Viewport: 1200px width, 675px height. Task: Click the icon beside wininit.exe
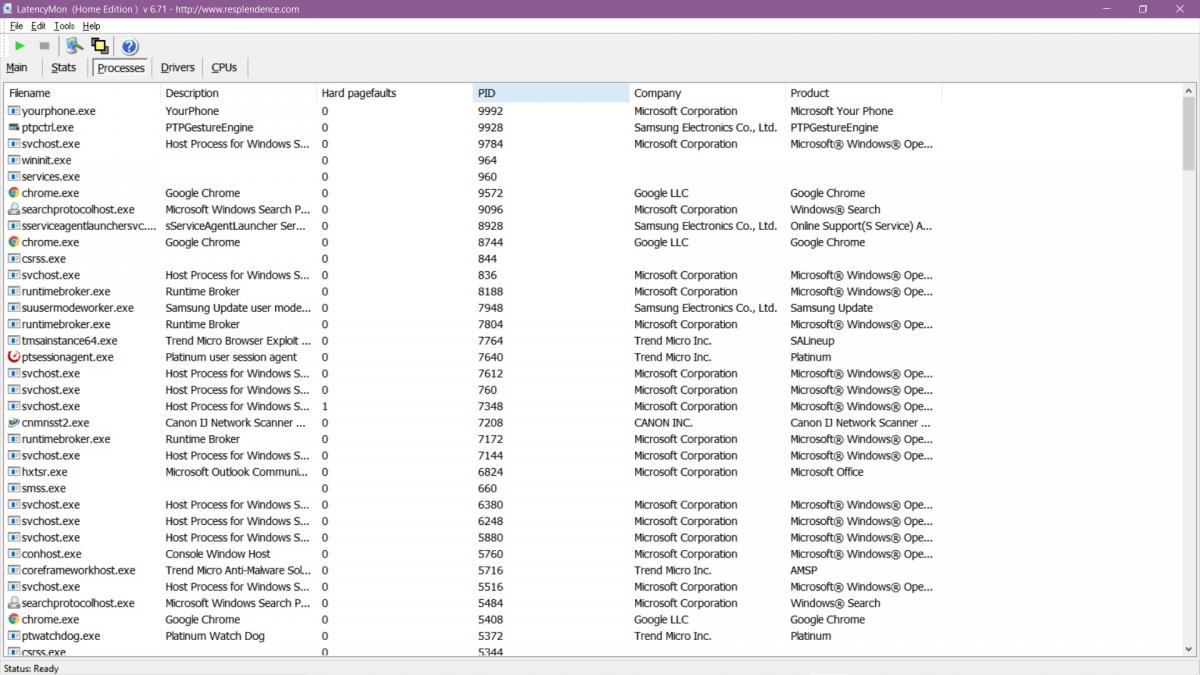[14, 160]
